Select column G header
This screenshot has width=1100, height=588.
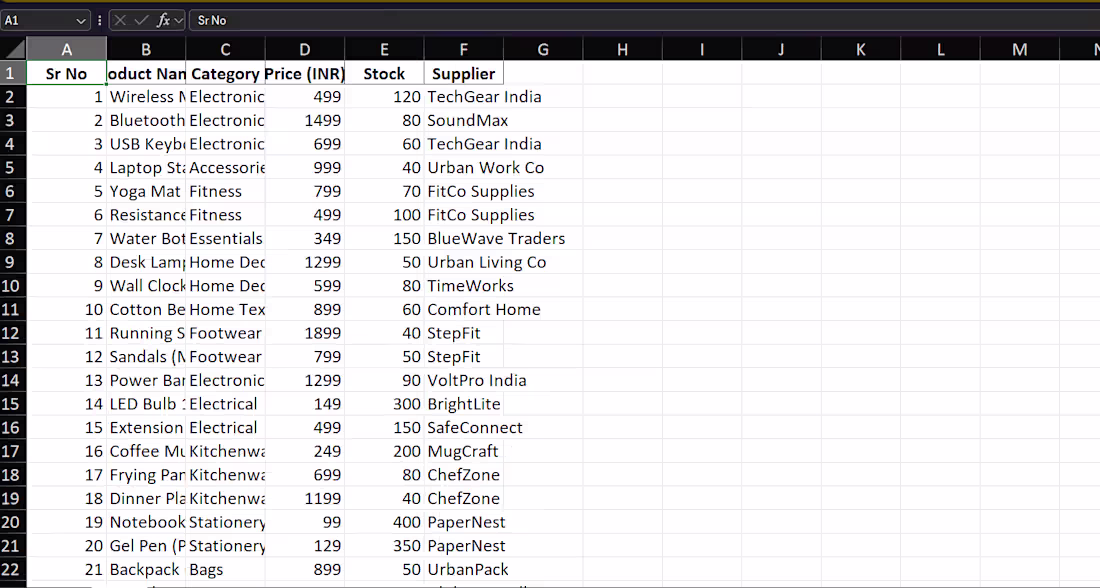543,49
